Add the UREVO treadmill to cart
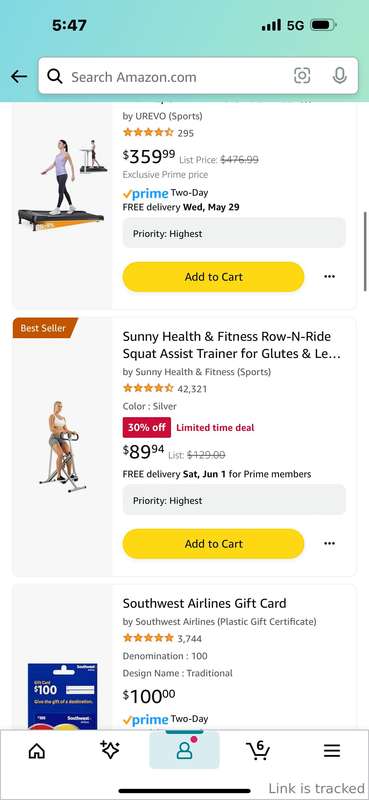369x800 pixels. click(213, 277)
